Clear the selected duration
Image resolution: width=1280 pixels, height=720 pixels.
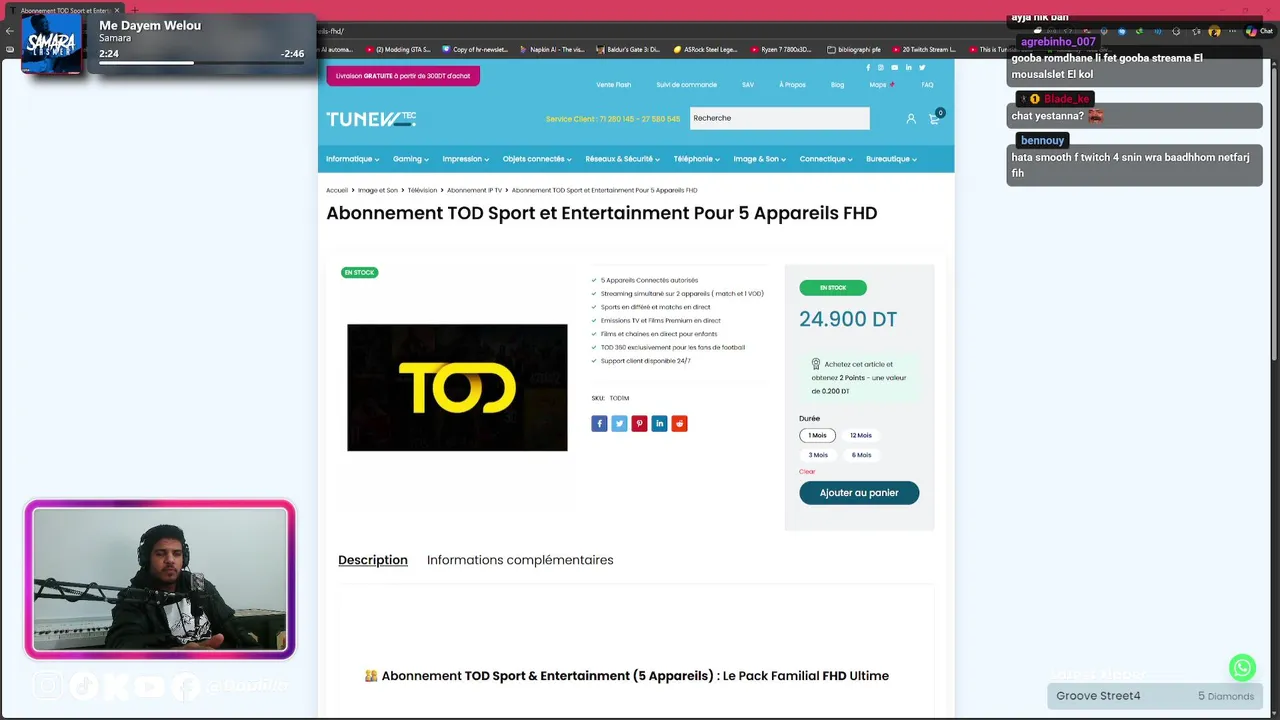(807, 472)
